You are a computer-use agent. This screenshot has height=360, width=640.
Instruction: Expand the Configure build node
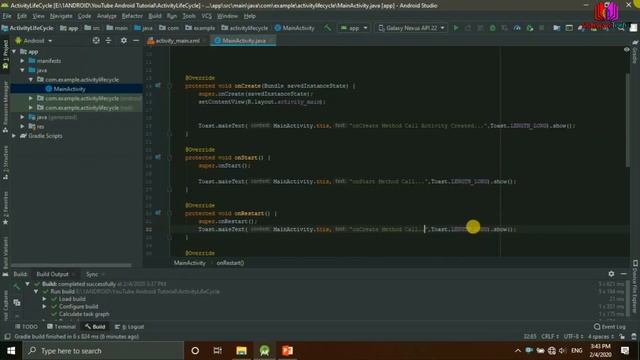[44, 307]
